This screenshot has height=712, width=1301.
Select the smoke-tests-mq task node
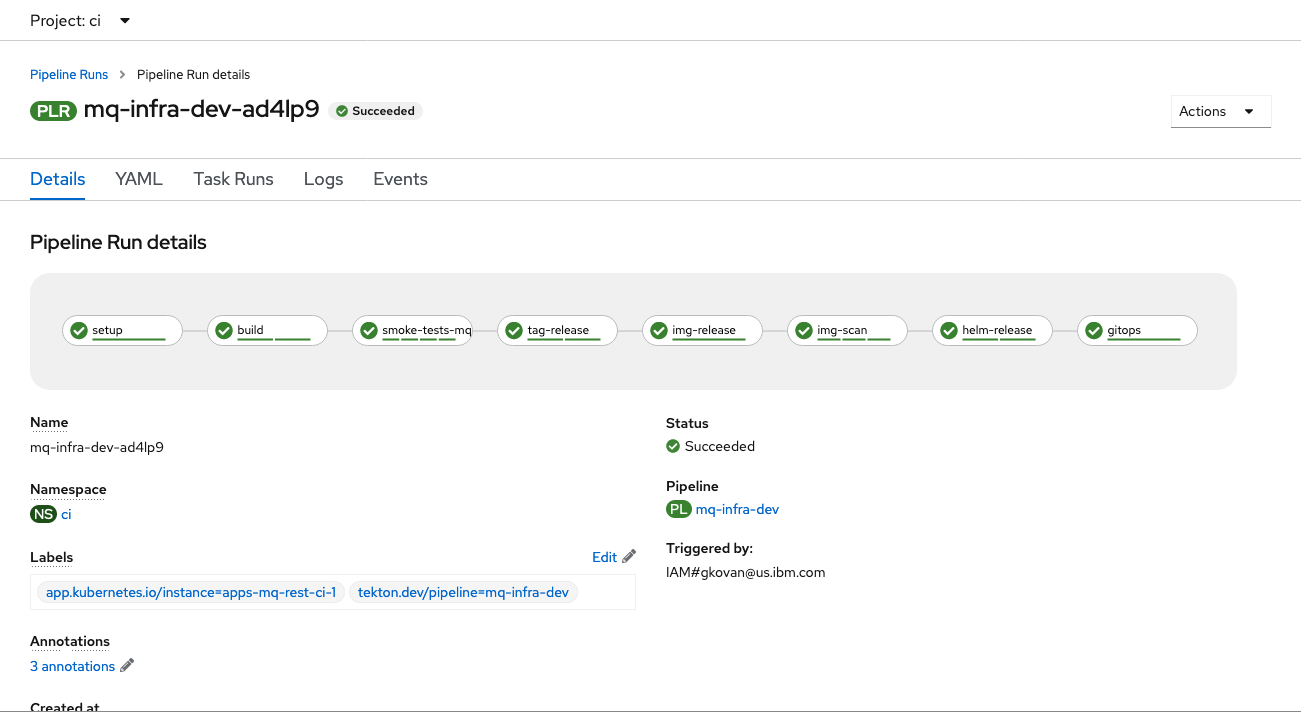point(412,331)
